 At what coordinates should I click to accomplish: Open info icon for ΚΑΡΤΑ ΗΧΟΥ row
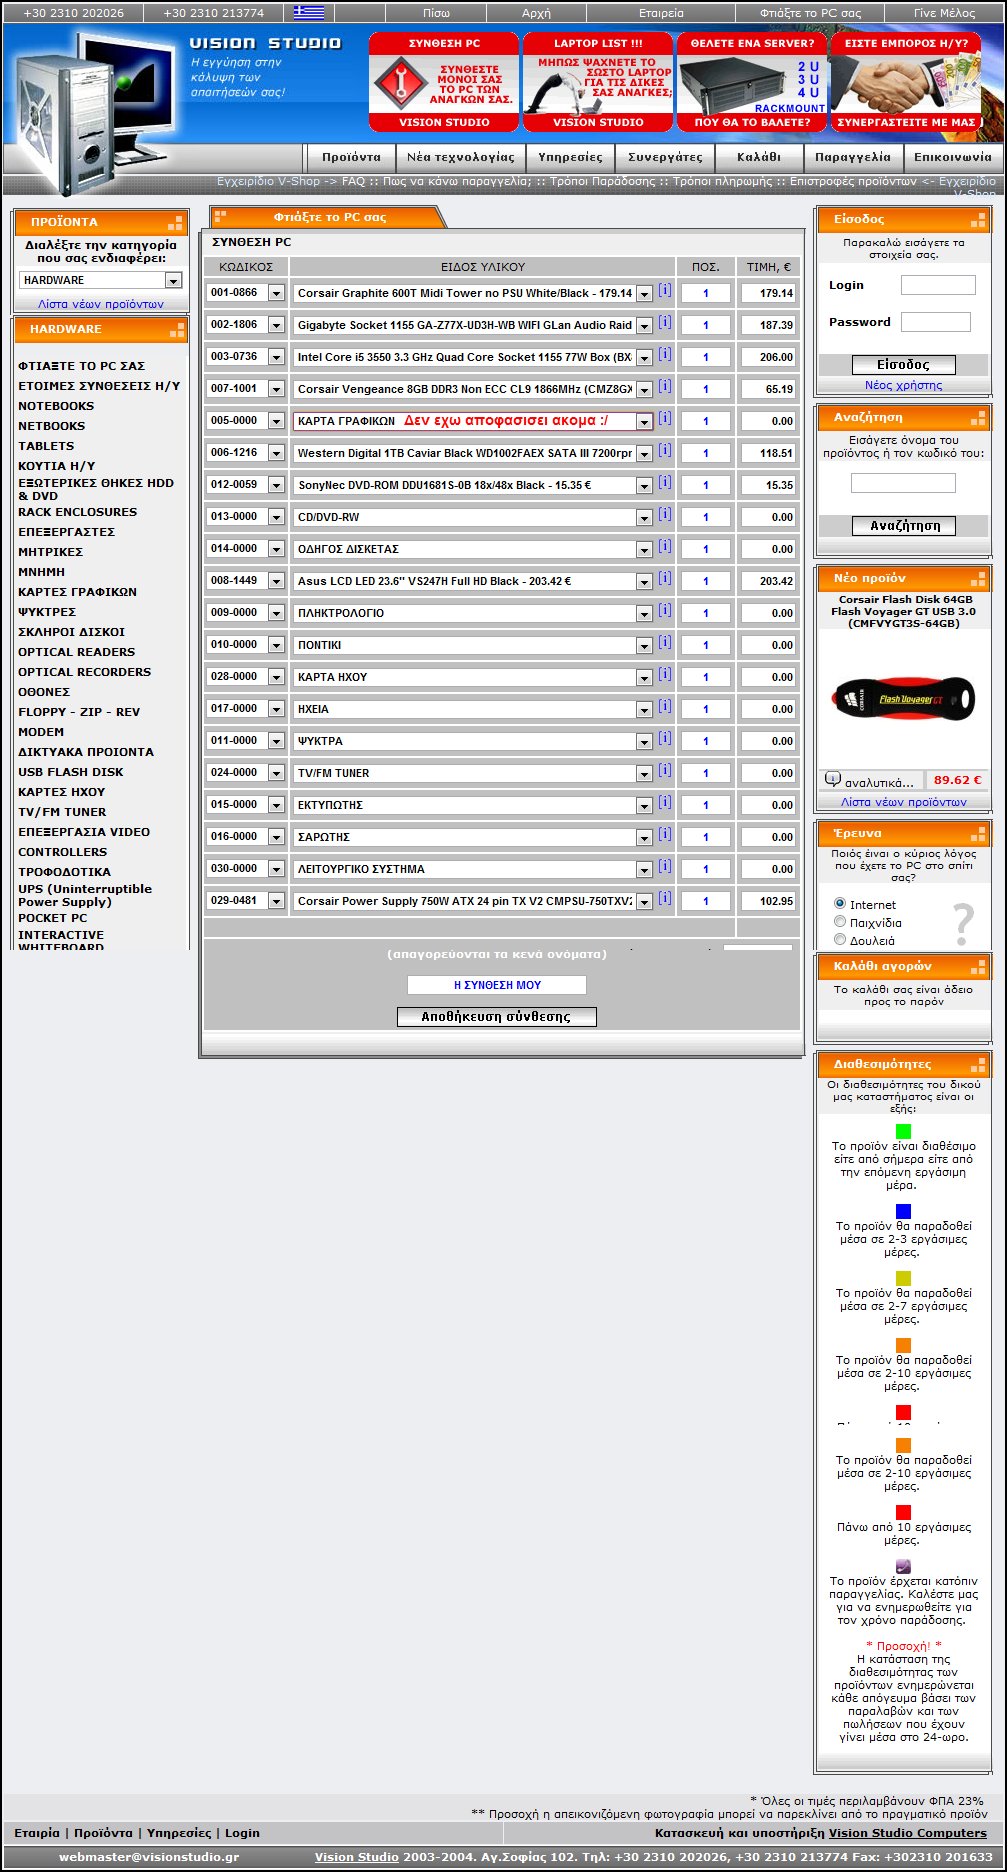[x=665, y=675]
